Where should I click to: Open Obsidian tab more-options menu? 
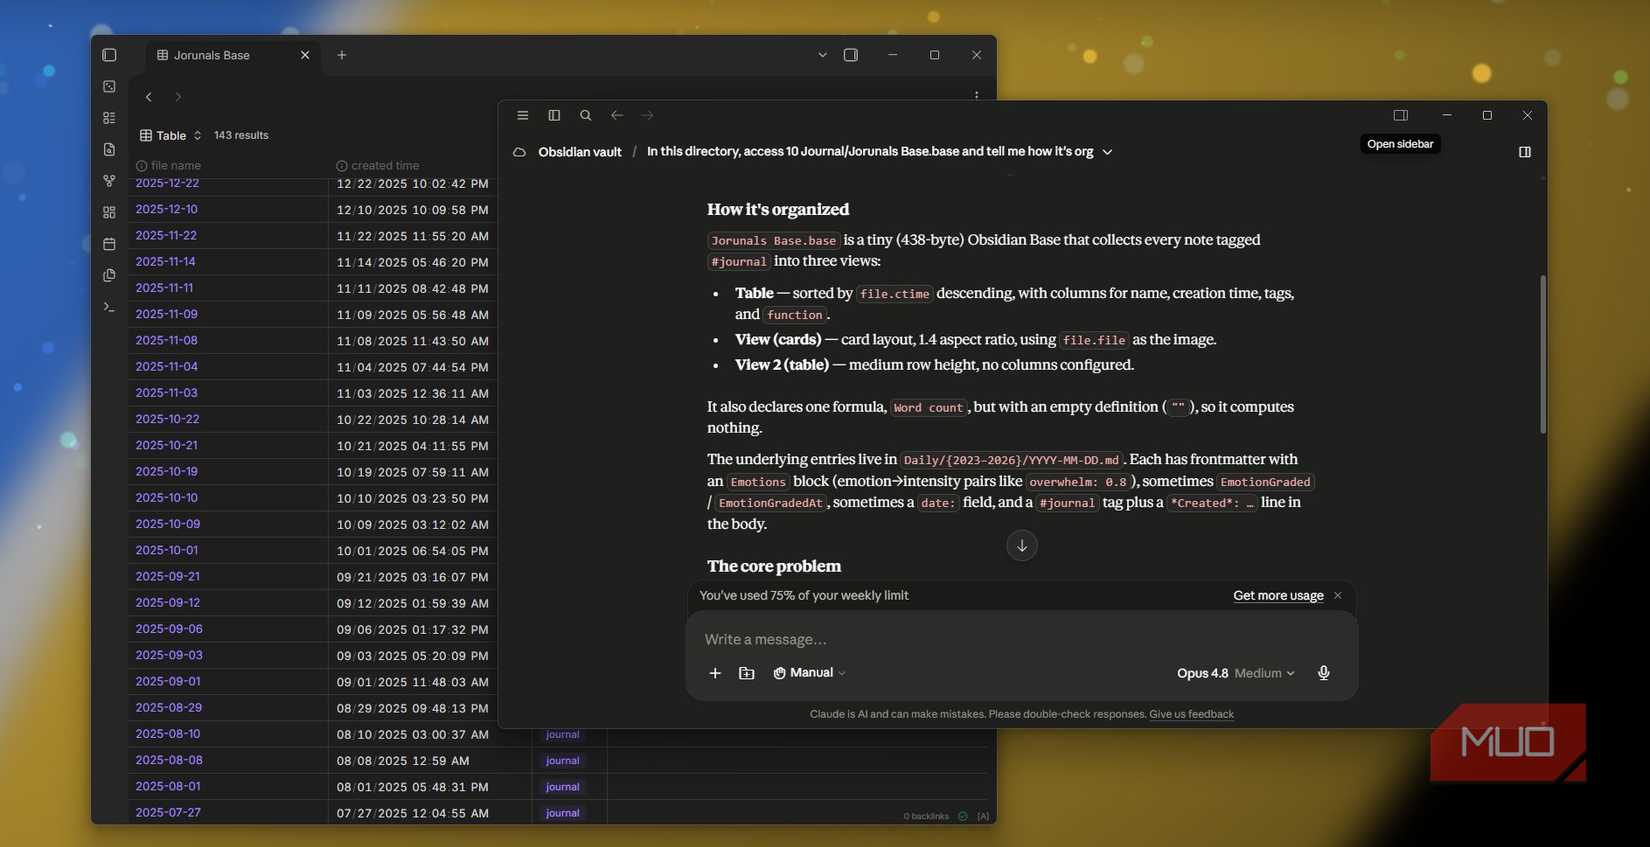(x=976, y=96)
